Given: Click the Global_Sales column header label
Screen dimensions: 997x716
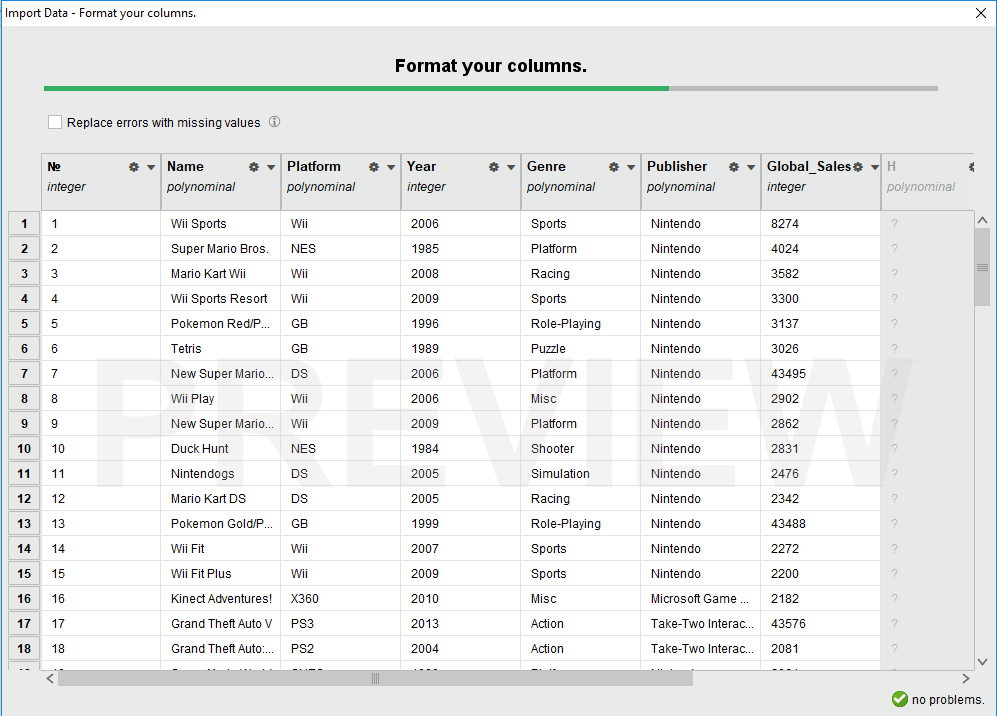Looking at the screenshot, I should point(809,167).
